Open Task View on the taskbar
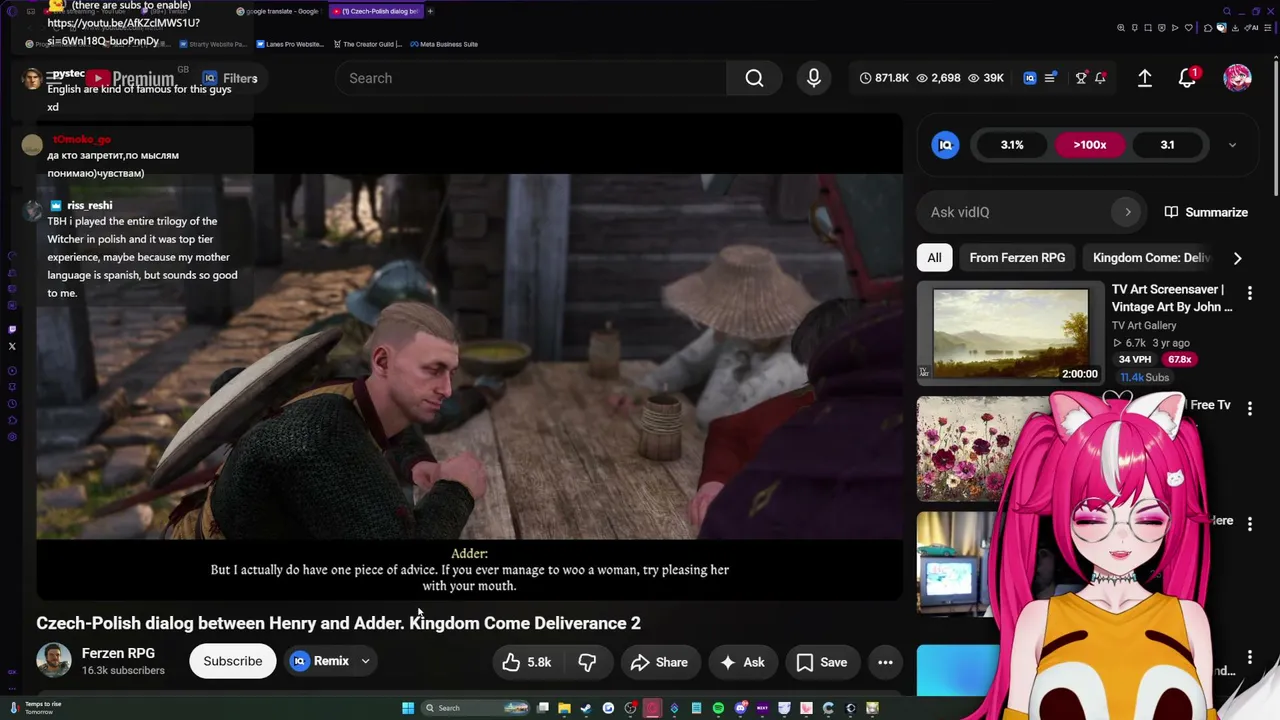The height and width of the screenshot is (720, 1280). (x=542, y=708)
